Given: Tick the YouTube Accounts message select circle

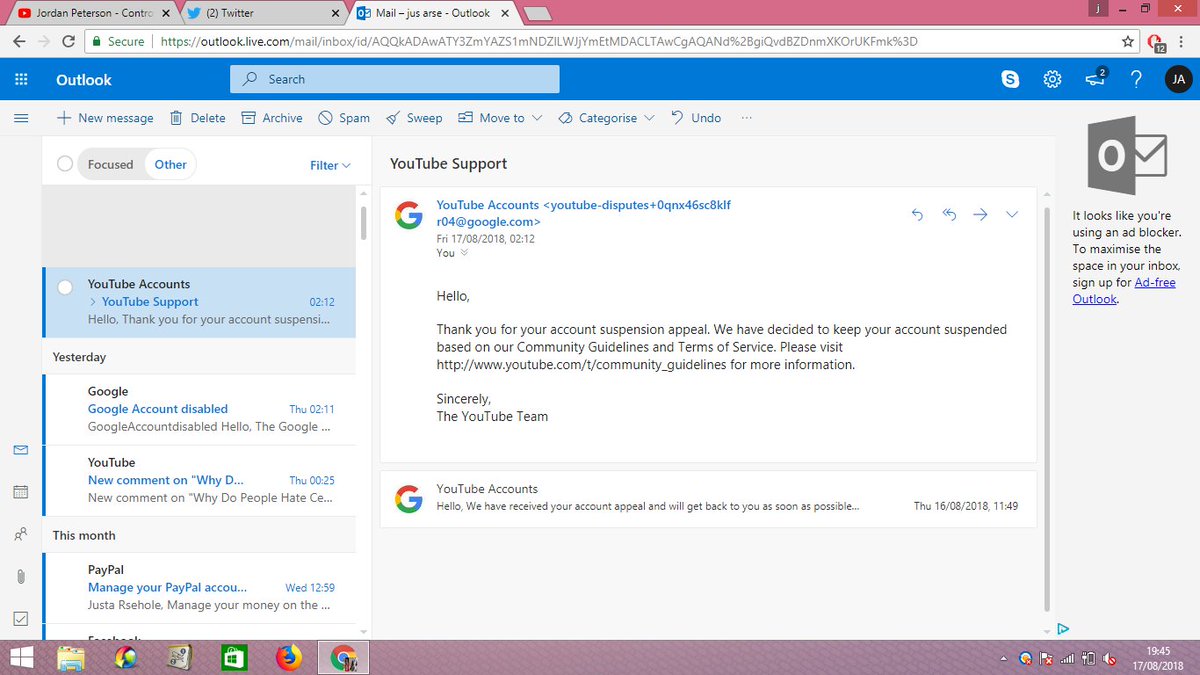Looking at the screenshot, I should click(65, 287).
